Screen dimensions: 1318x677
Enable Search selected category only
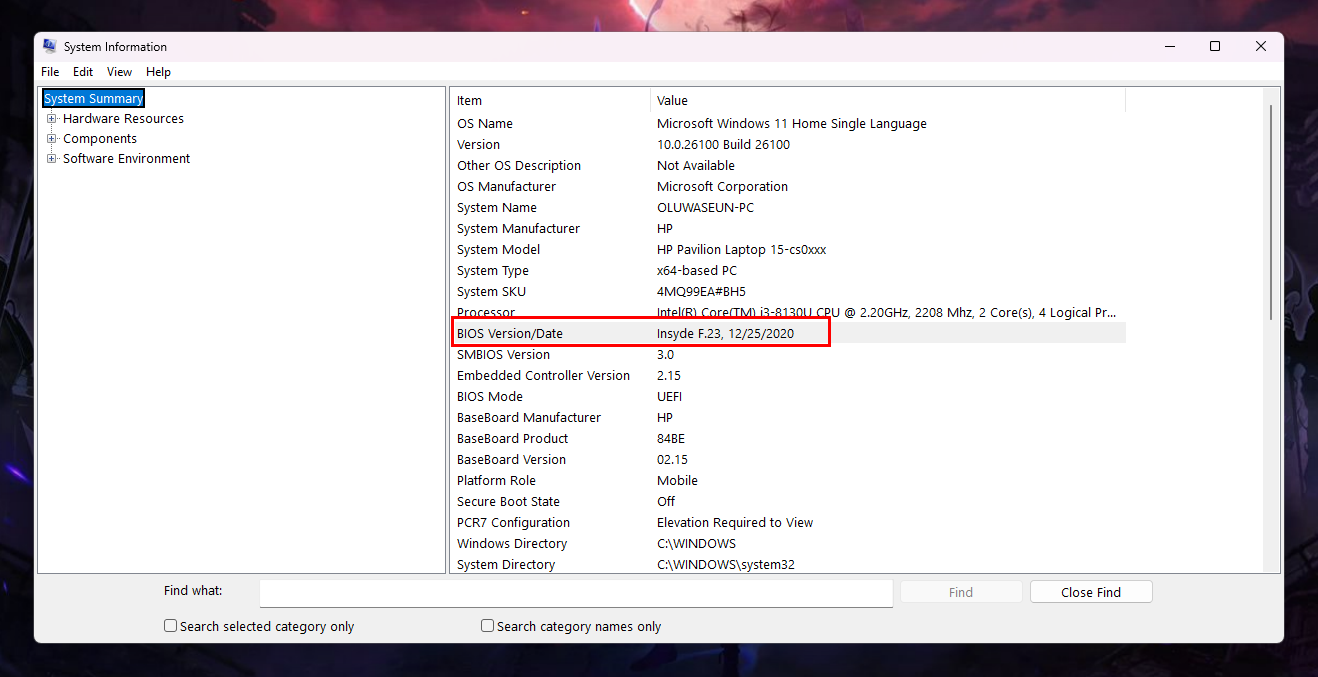coord(170,625)
